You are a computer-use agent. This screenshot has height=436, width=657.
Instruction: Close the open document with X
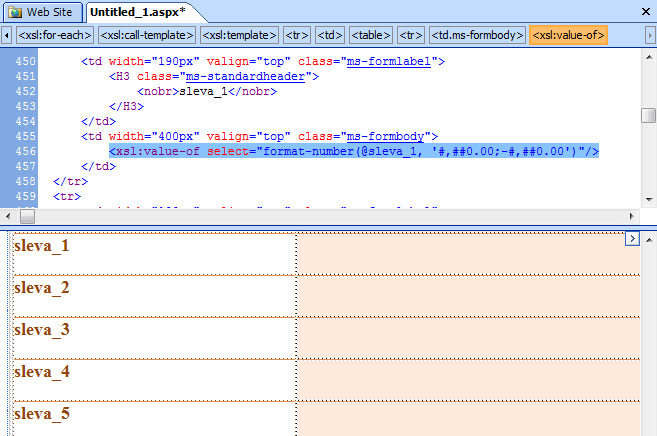pos(646,11)
